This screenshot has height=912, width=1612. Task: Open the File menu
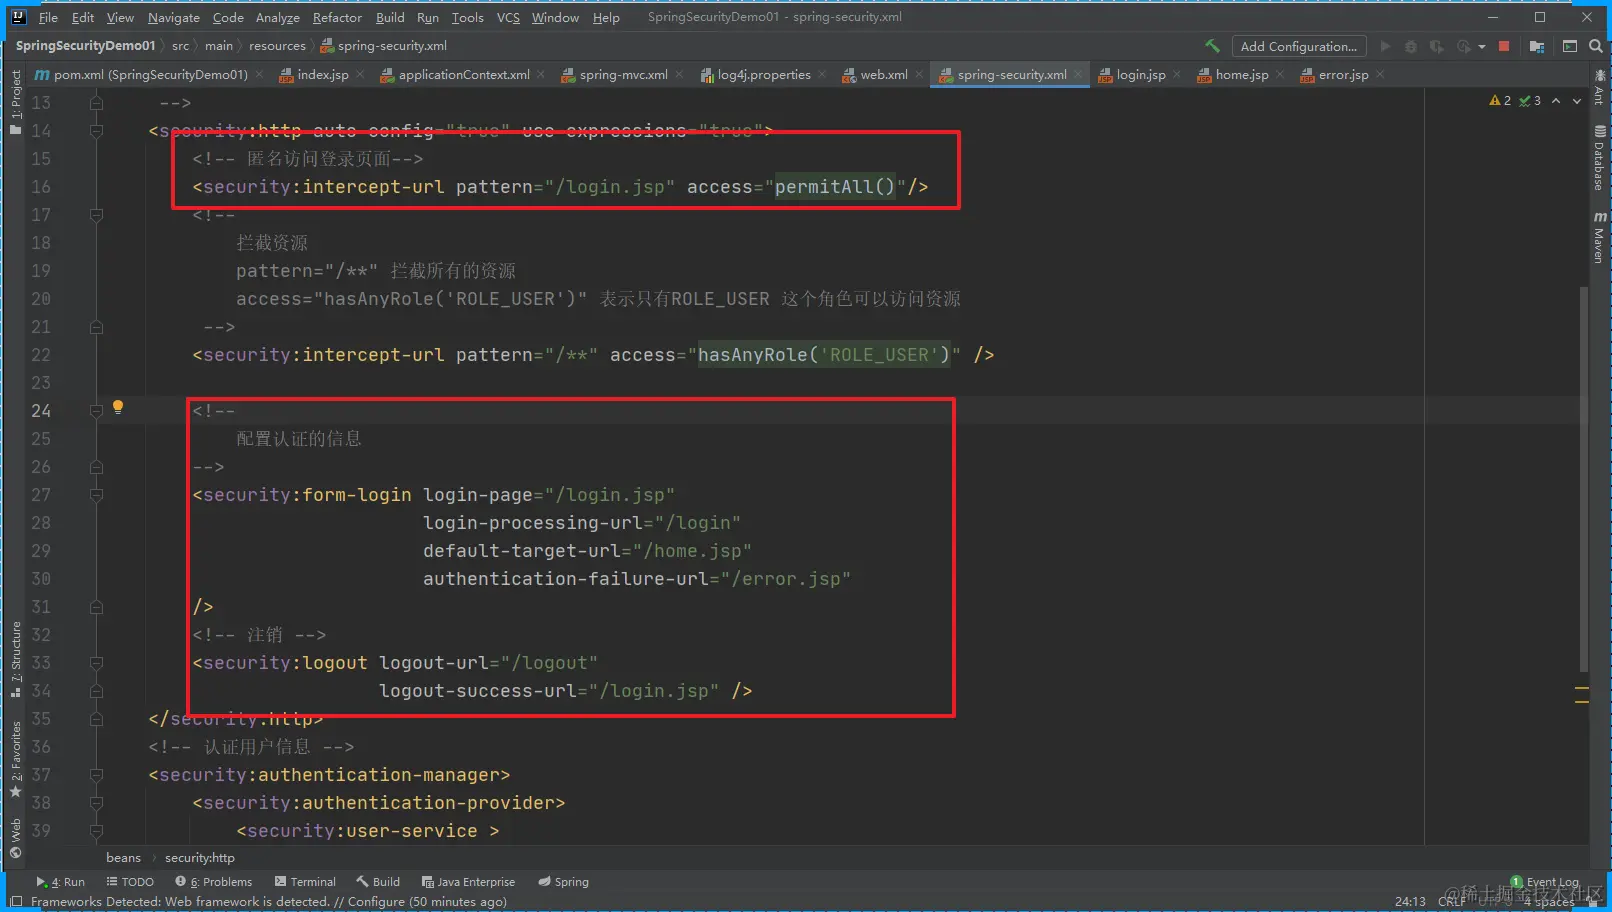click(48, 17)
